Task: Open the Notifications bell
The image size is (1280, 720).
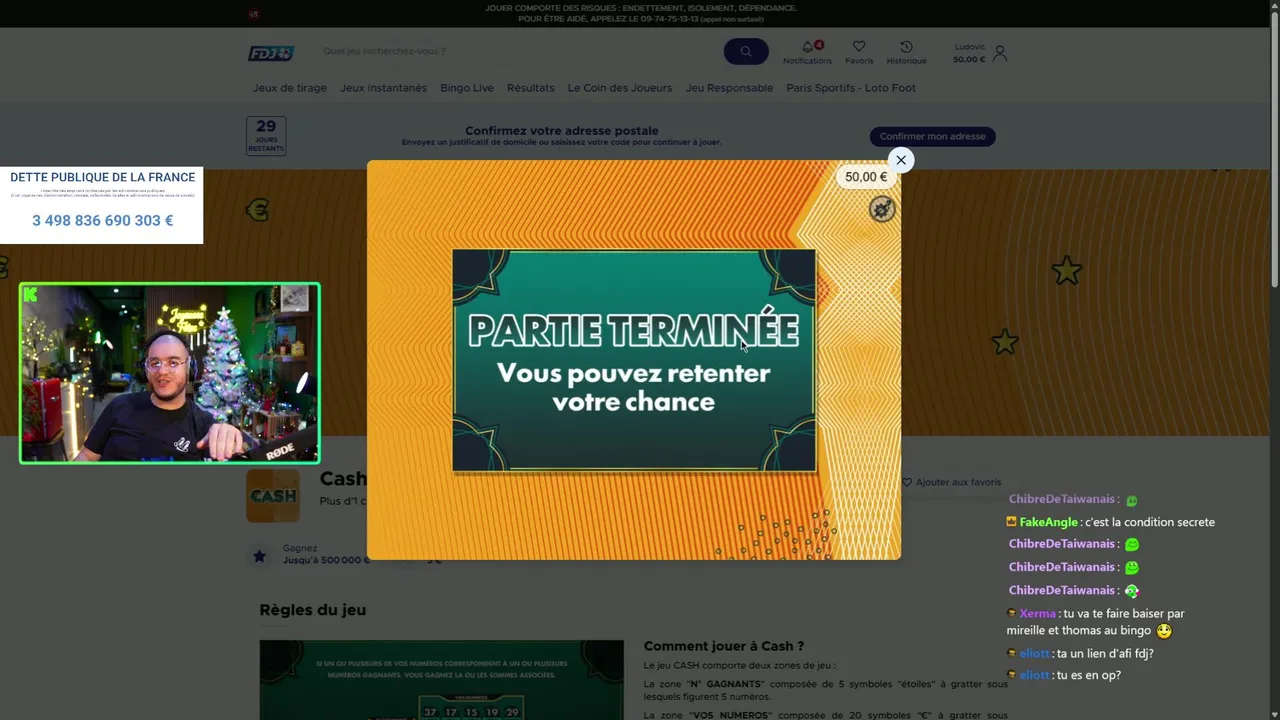Action: (x=808, y=47)
